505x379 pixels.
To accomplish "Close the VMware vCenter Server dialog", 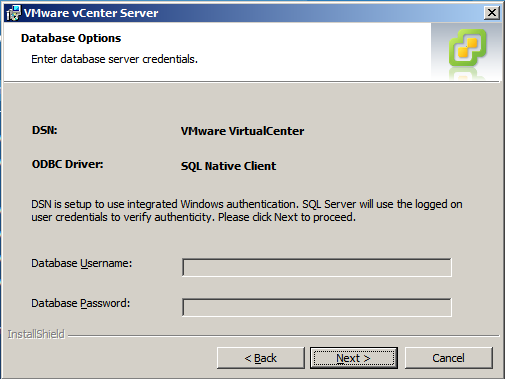I will pyautogui.click(x=492, y=13).
